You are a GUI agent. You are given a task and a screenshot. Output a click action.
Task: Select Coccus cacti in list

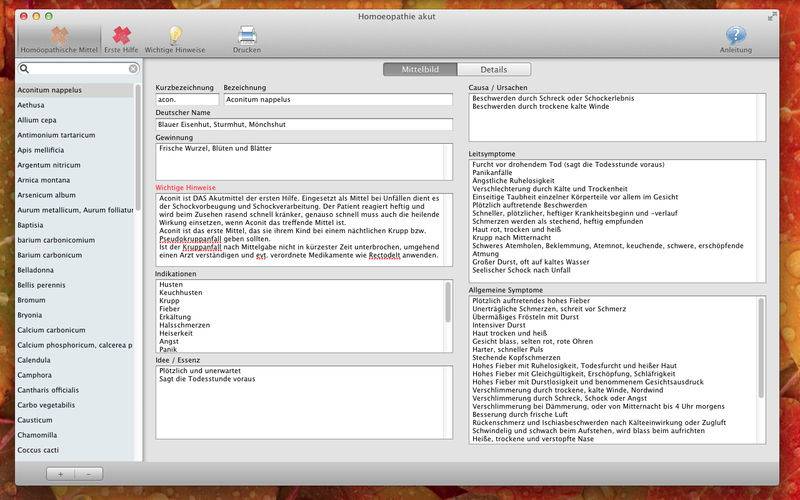(x=75, y=451)
